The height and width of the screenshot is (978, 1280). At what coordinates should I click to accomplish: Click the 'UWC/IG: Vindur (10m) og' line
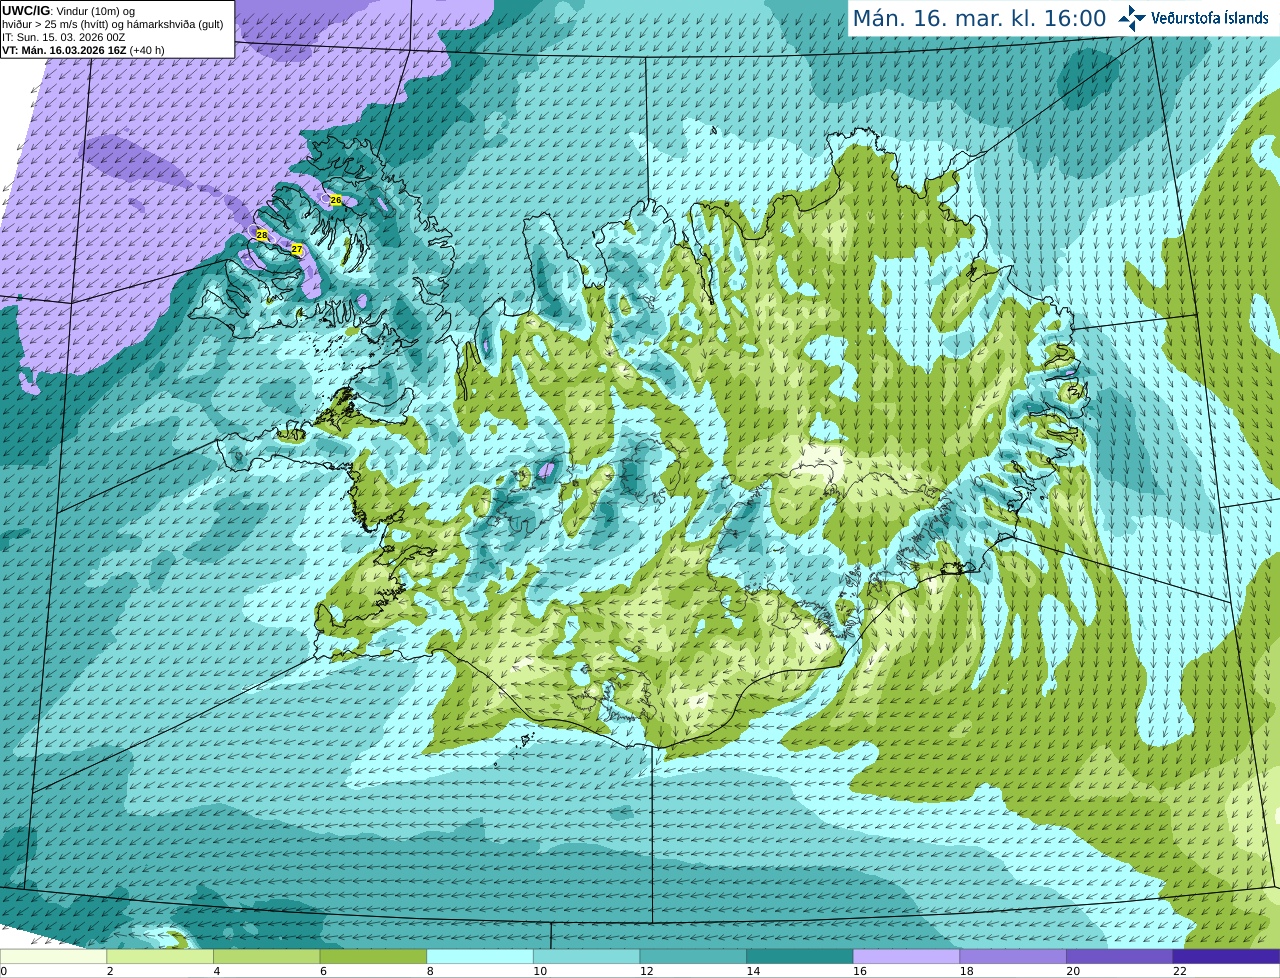[x=68, y=11]
